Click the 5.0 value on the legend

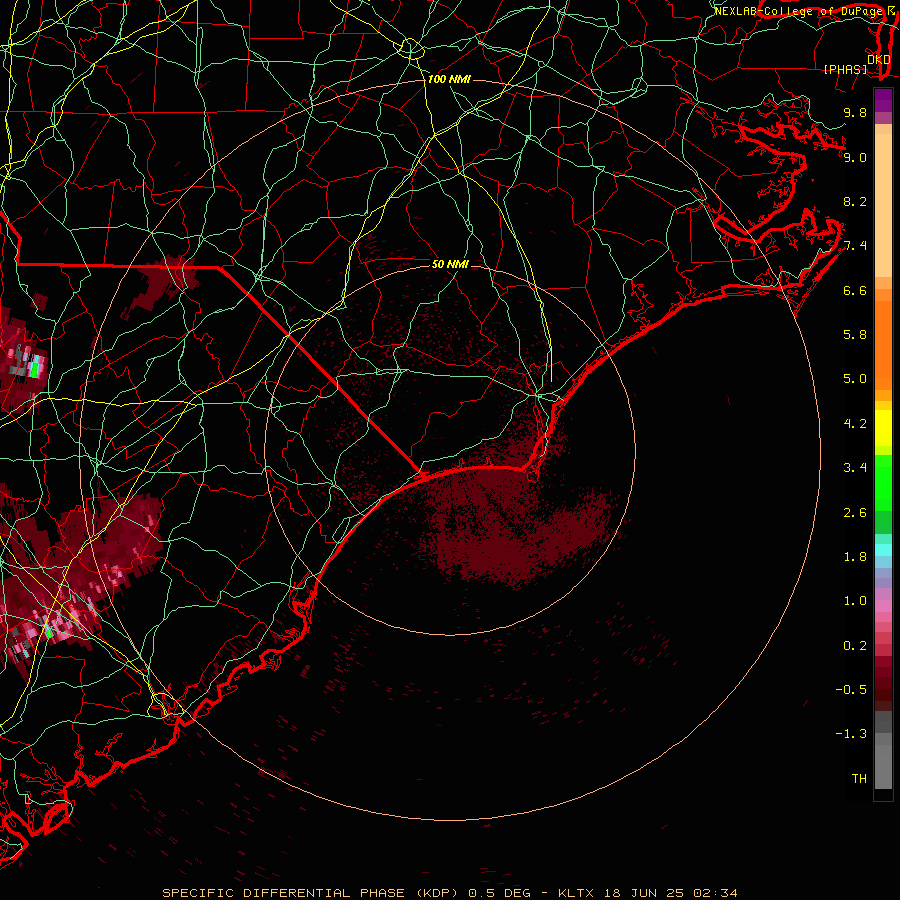pos(855,379)
